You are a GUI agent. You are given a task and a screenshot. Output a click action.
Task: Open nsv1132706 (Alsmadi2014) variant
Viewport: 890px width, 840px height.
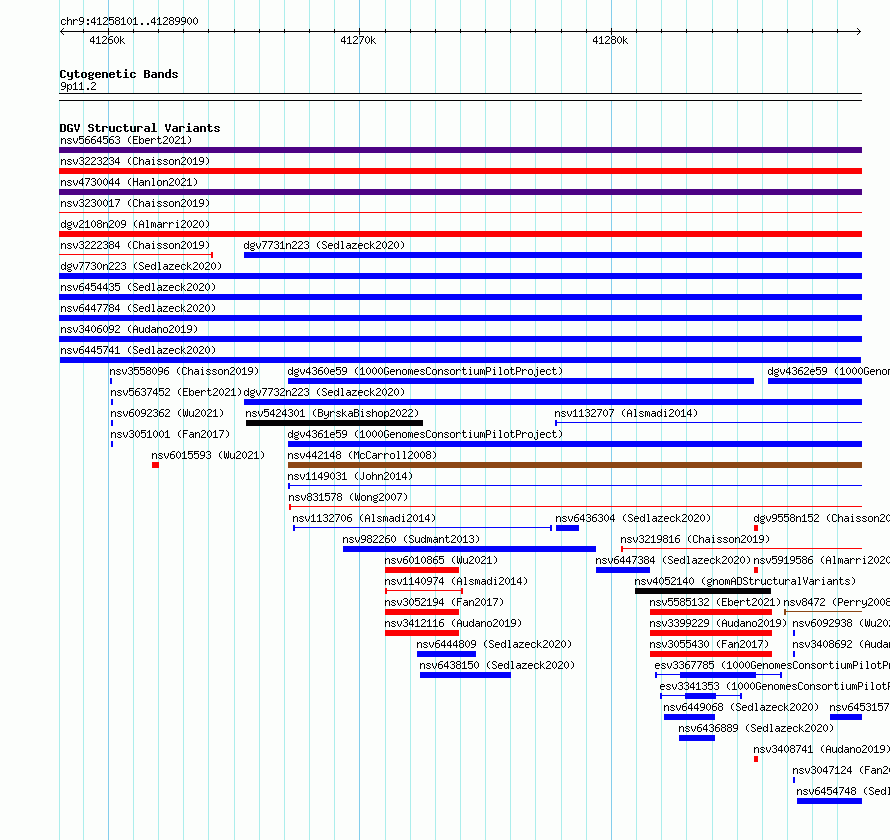pyautogui.click(x=364, y=518)
